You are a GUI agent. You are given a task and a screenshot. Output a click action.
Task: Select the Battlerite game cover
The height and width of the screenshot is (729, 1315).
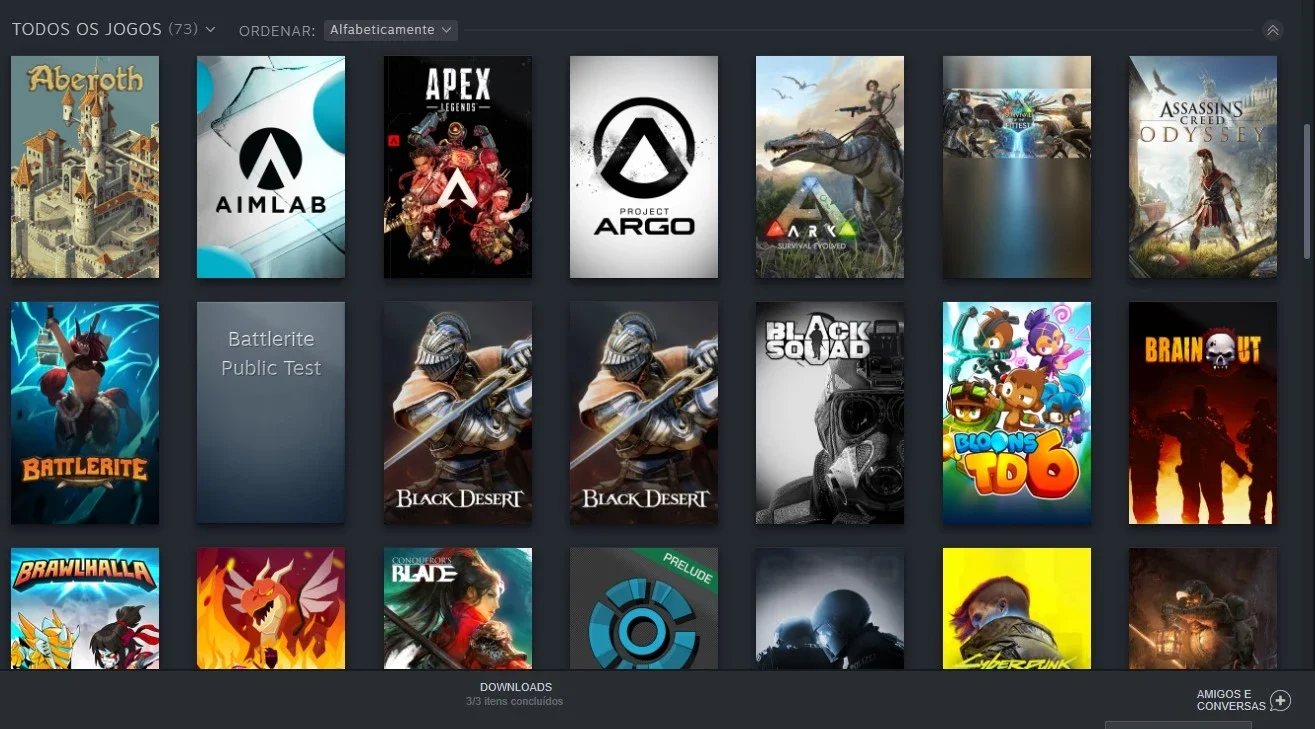(85, 413)
